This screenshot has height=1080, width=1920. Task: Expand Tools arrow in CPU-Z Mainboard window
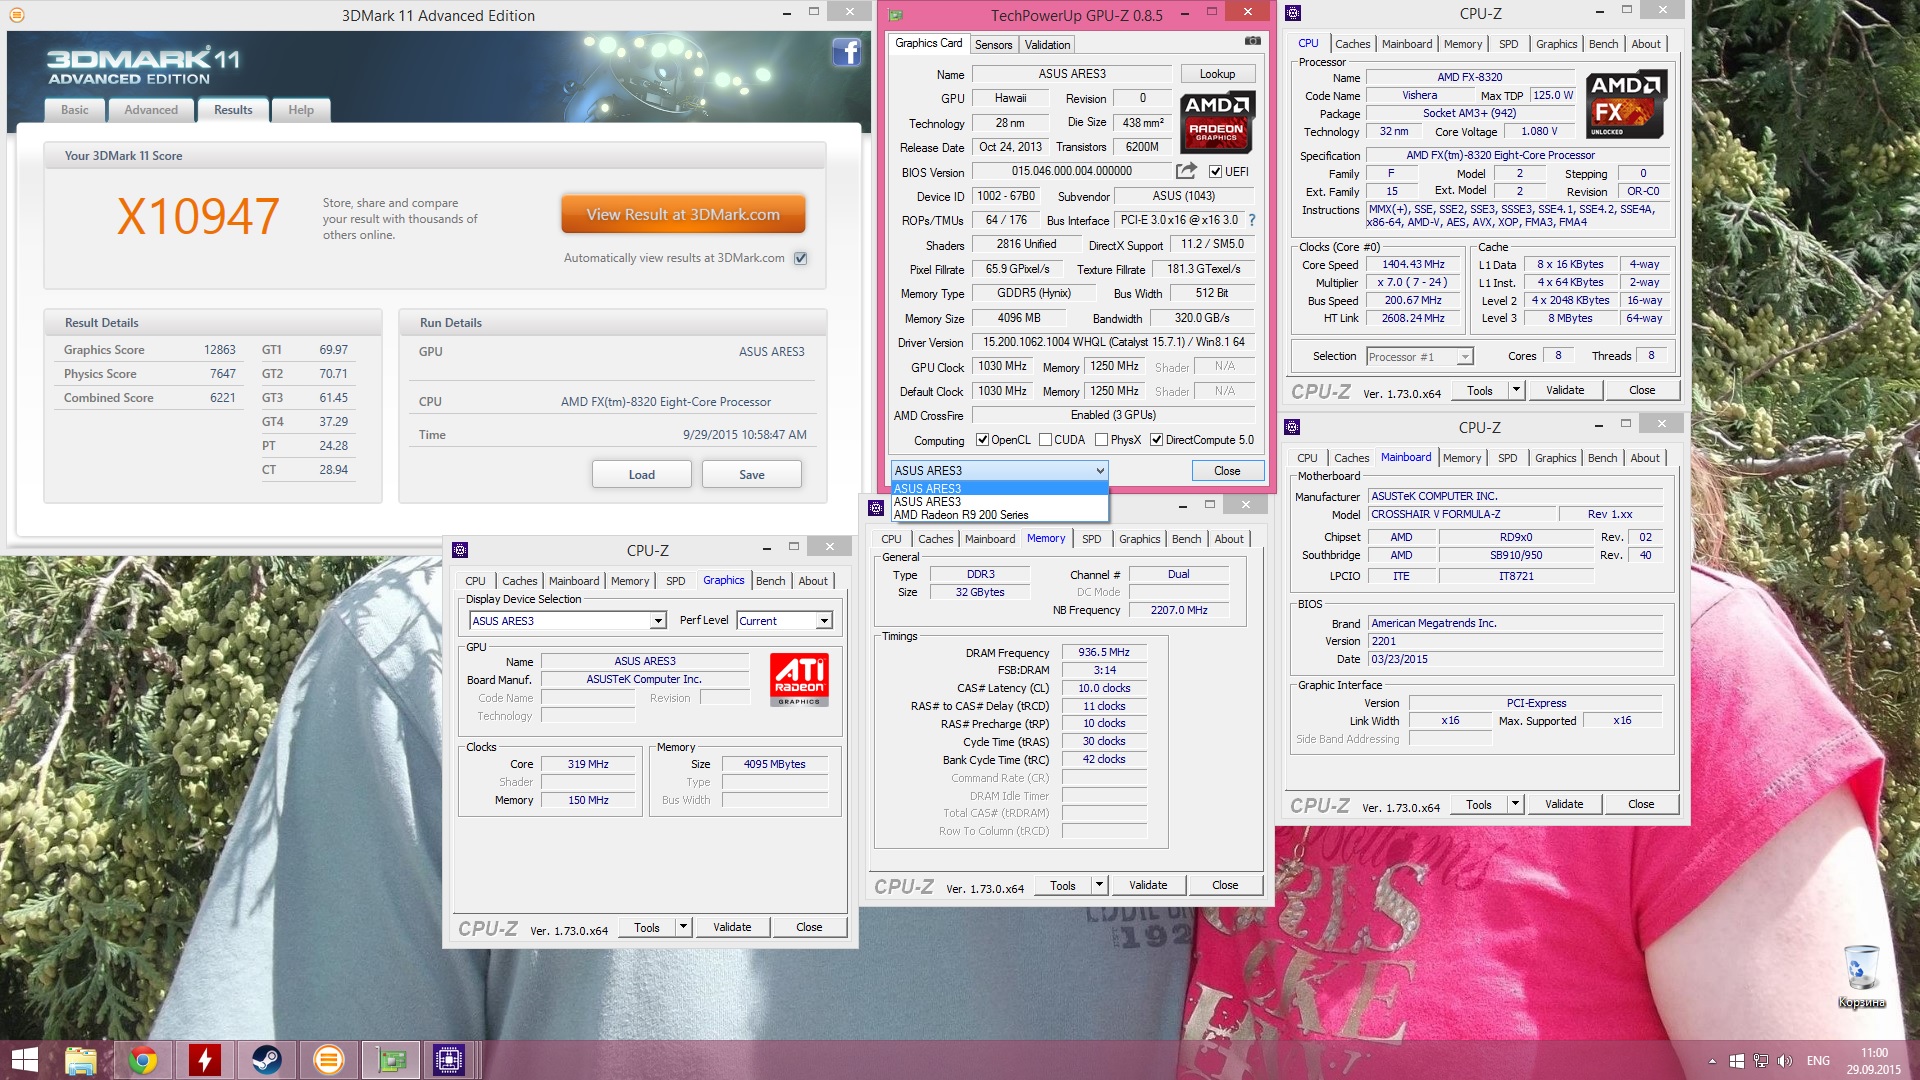[1515, 804]
